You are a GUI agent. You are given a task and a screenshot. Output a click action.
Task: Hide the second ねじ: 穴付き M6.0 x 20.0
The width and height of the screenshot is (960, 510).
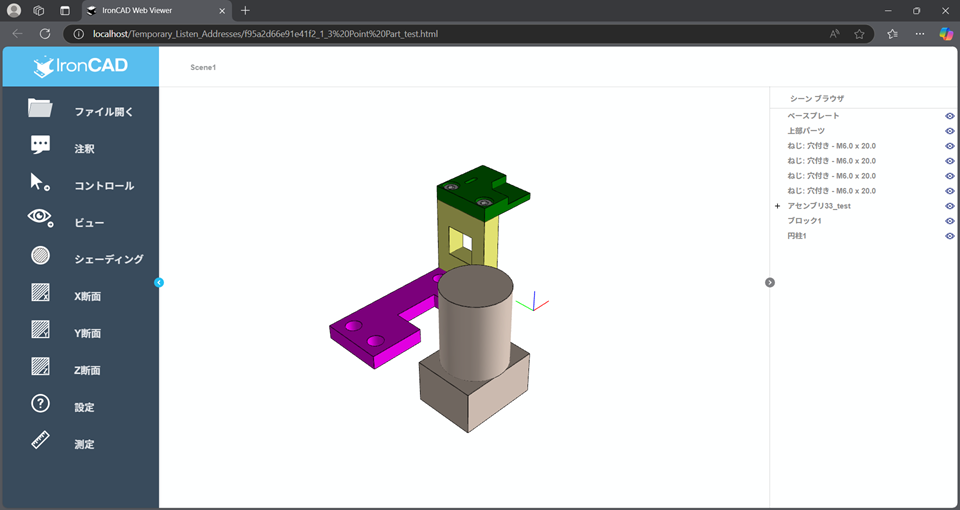coord(950,161)
